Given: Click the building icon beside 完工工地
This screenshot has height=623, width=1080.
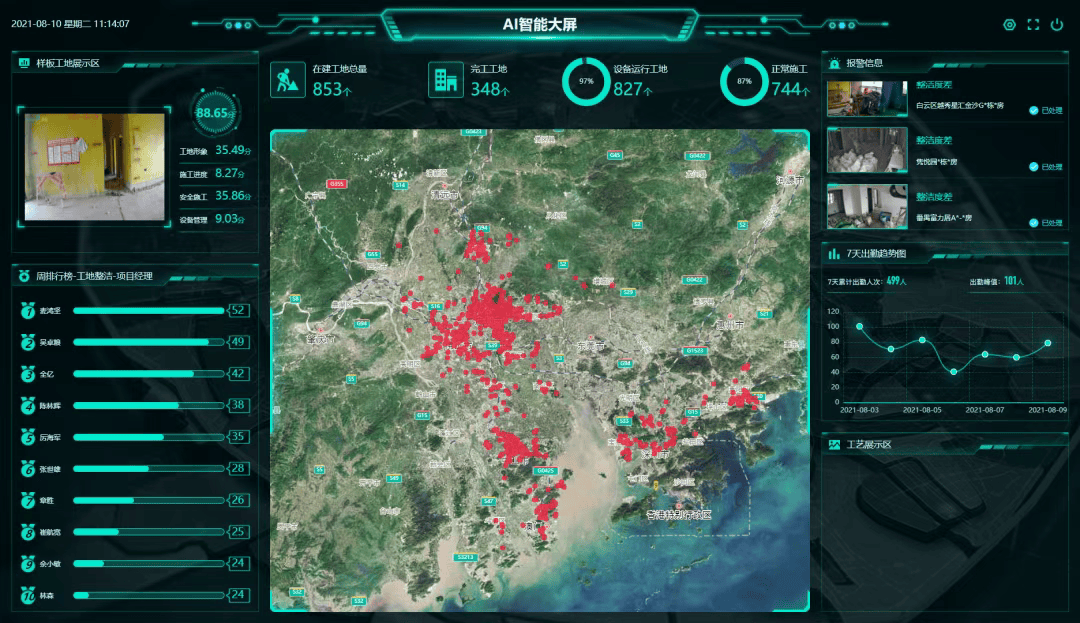Looking at the screenshot, I should pyautogui.click(x=445, y=80).
